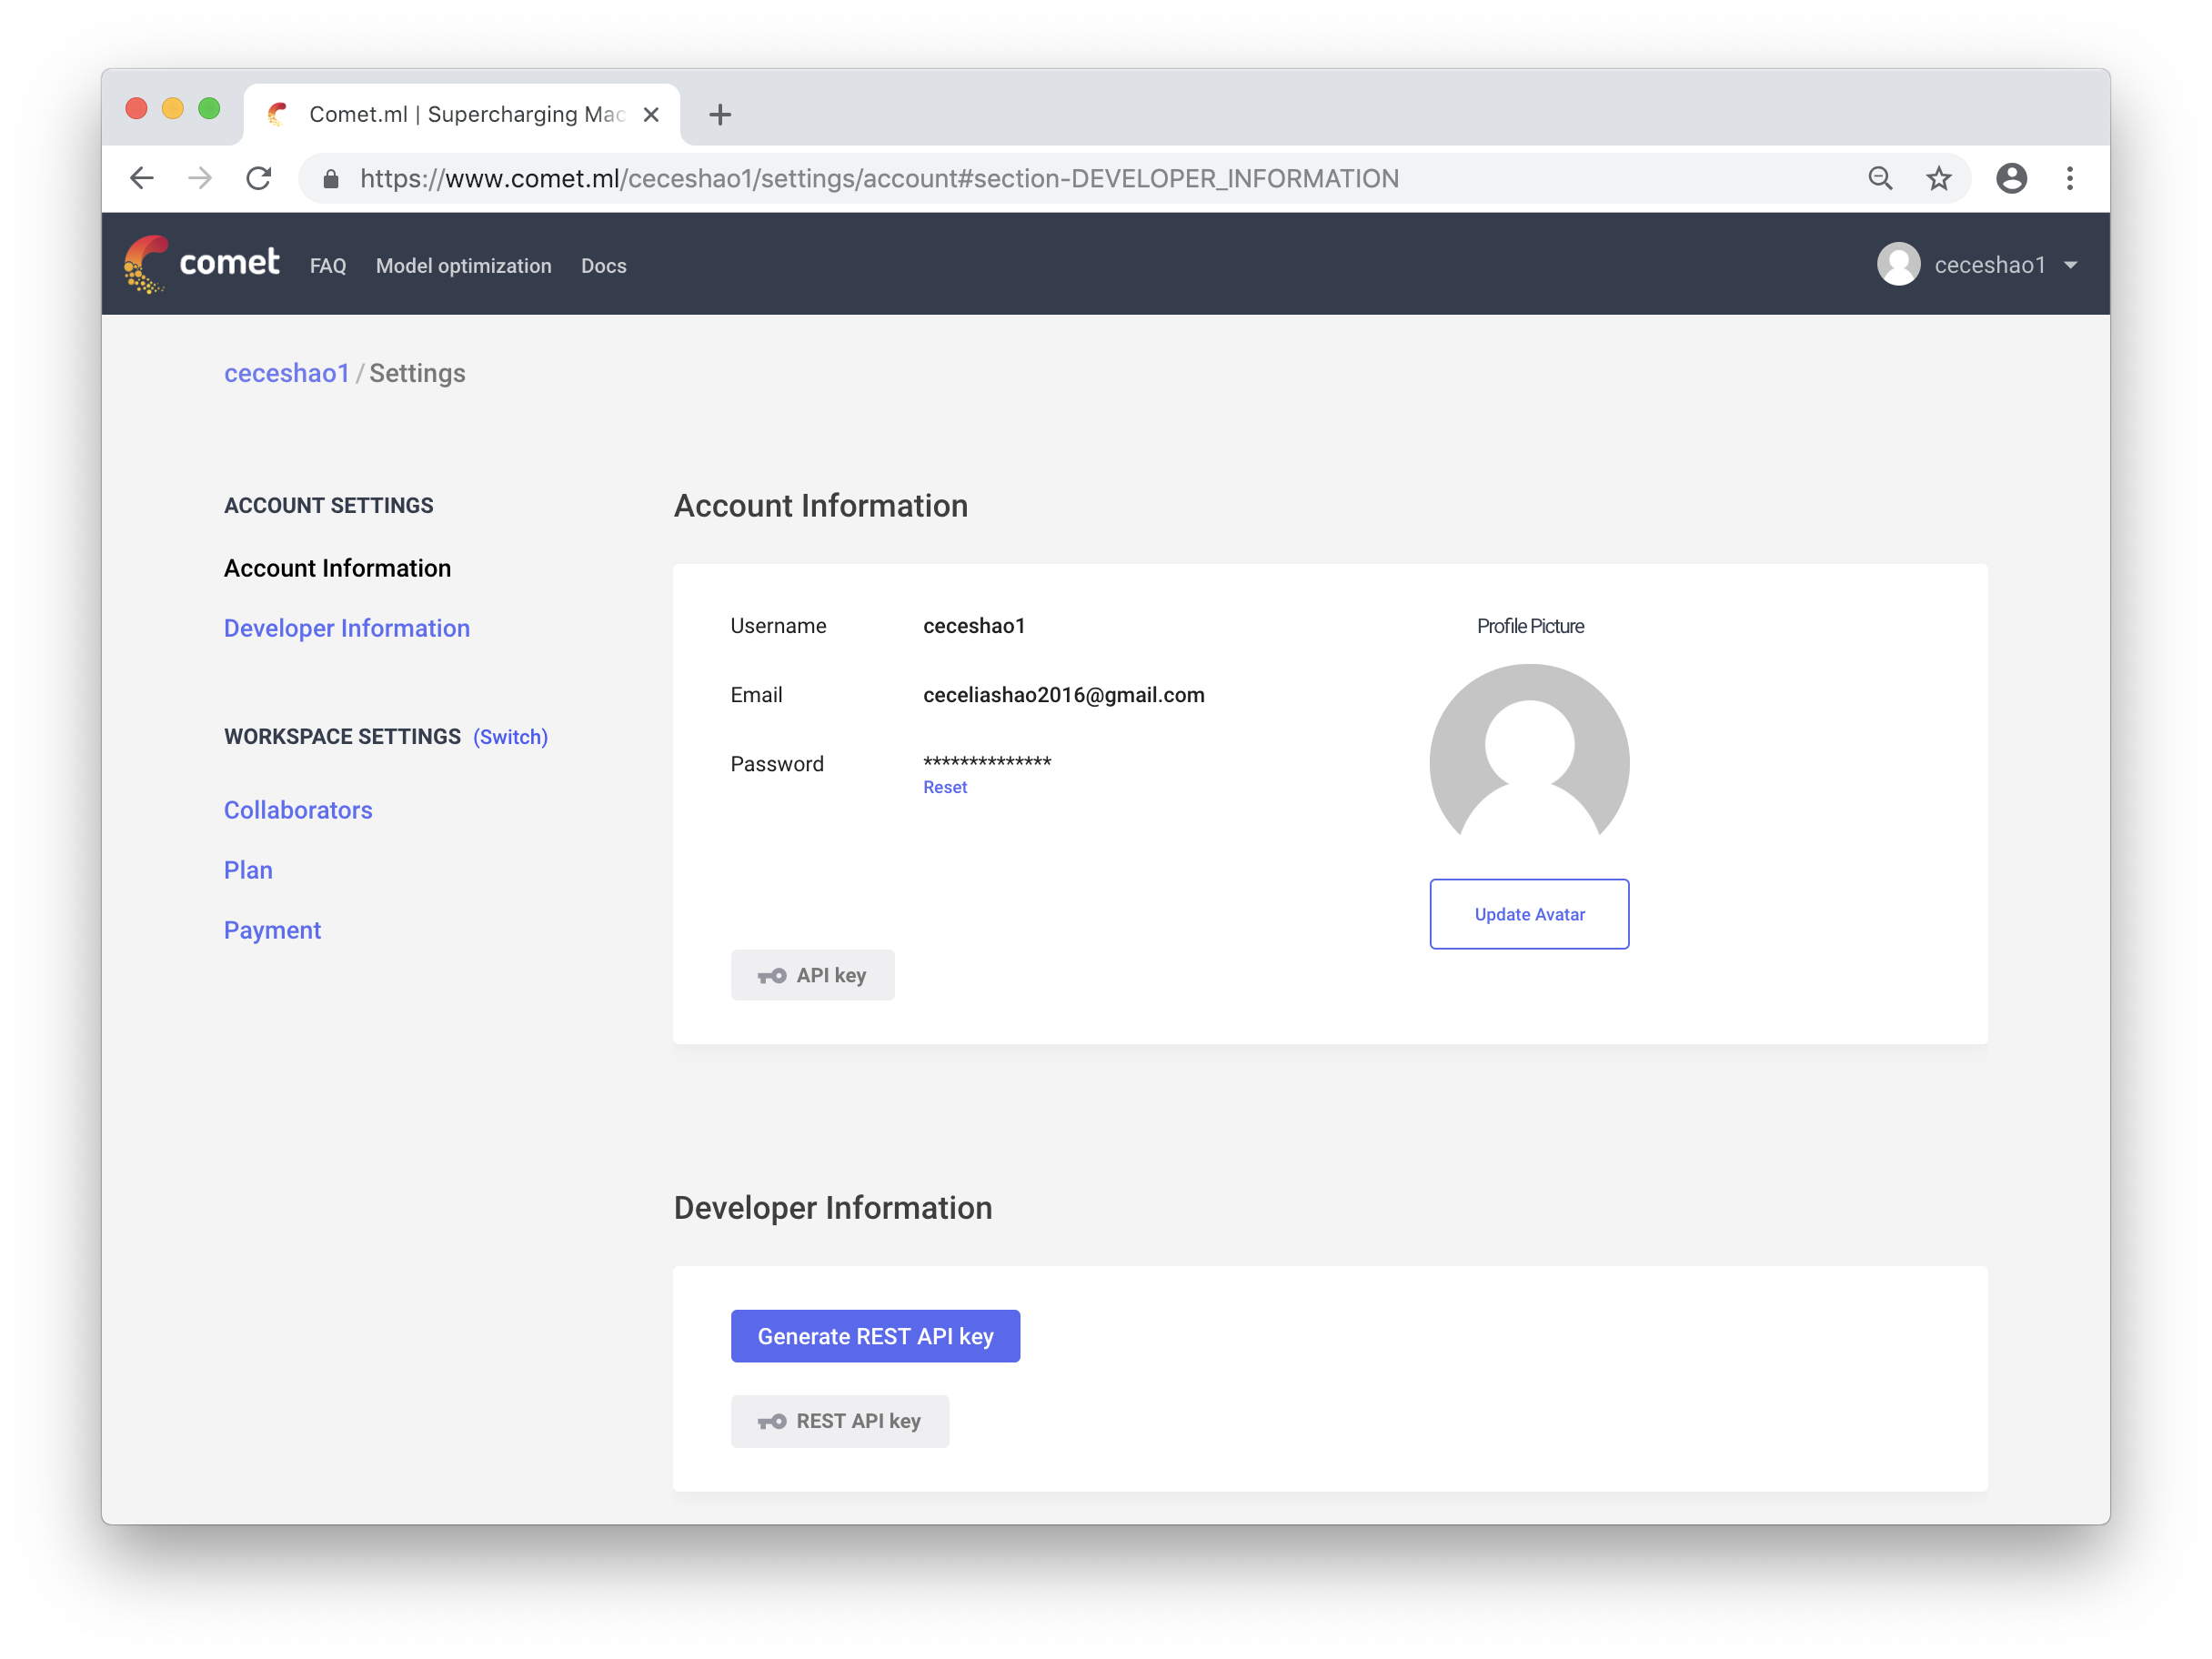Select the Plan settings option
Viewport: 2212px width, 1659px height.
point(246,868)
